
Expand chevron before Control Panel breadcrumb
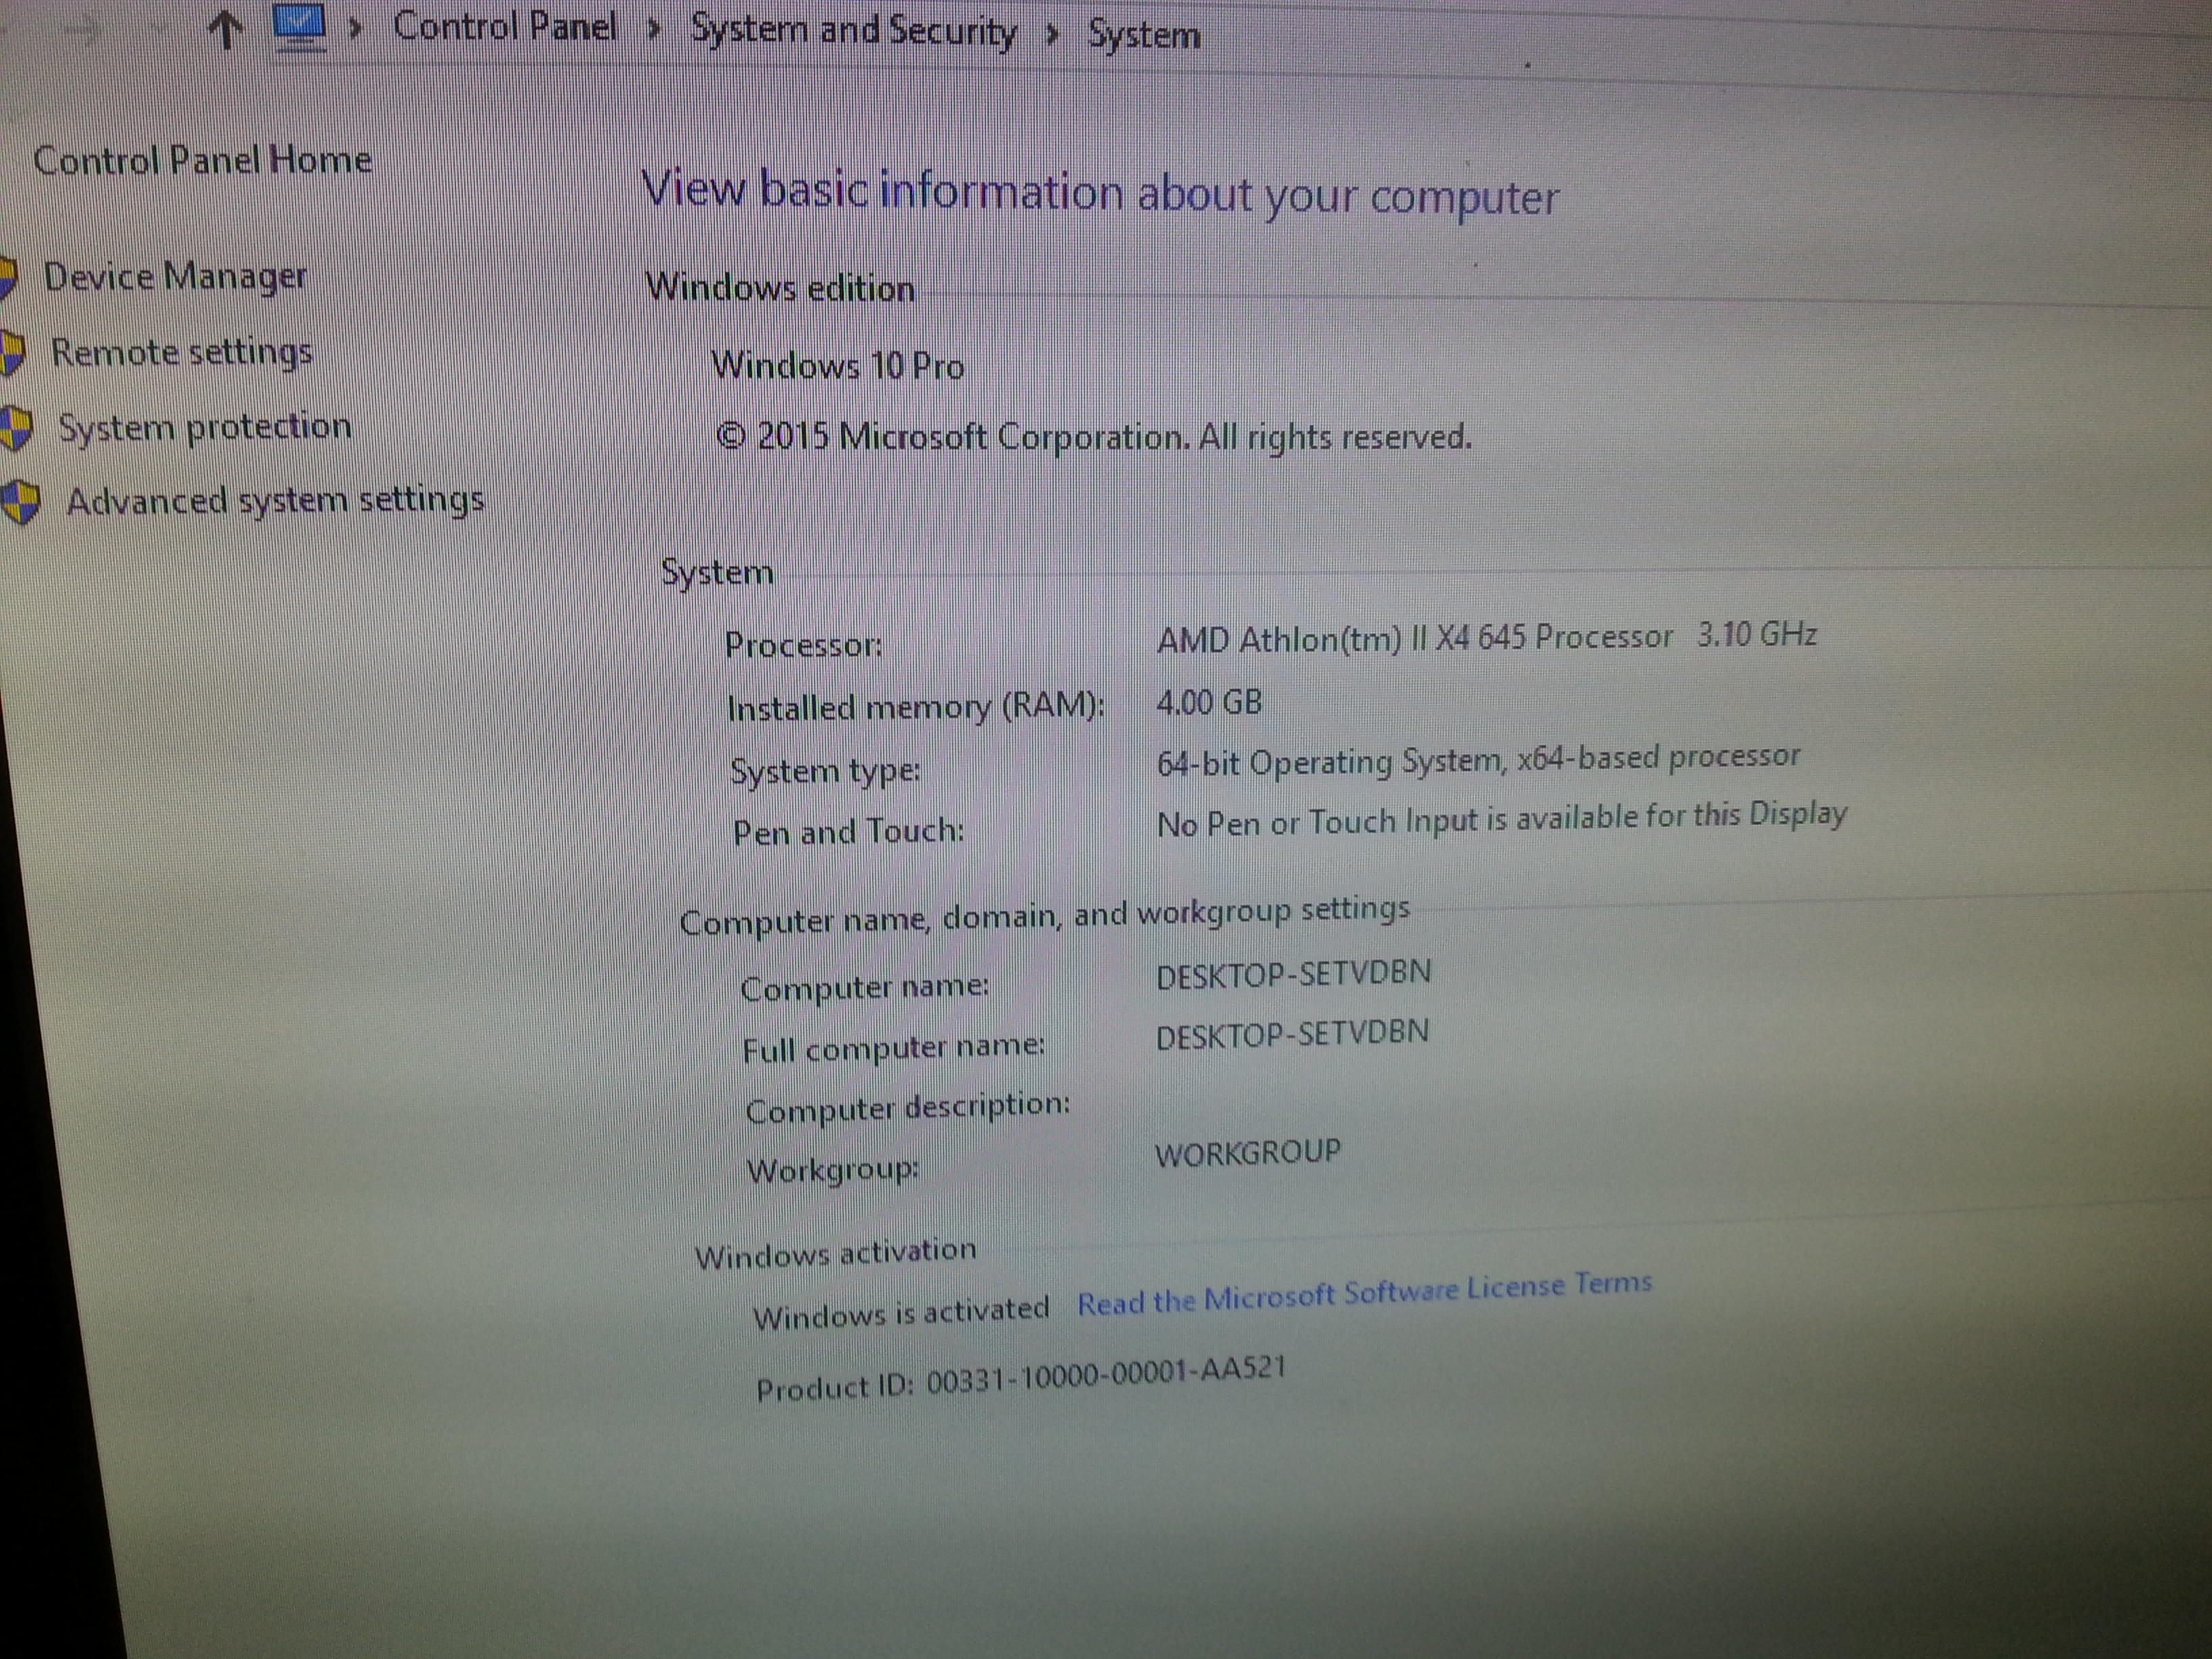pos(355,28)
